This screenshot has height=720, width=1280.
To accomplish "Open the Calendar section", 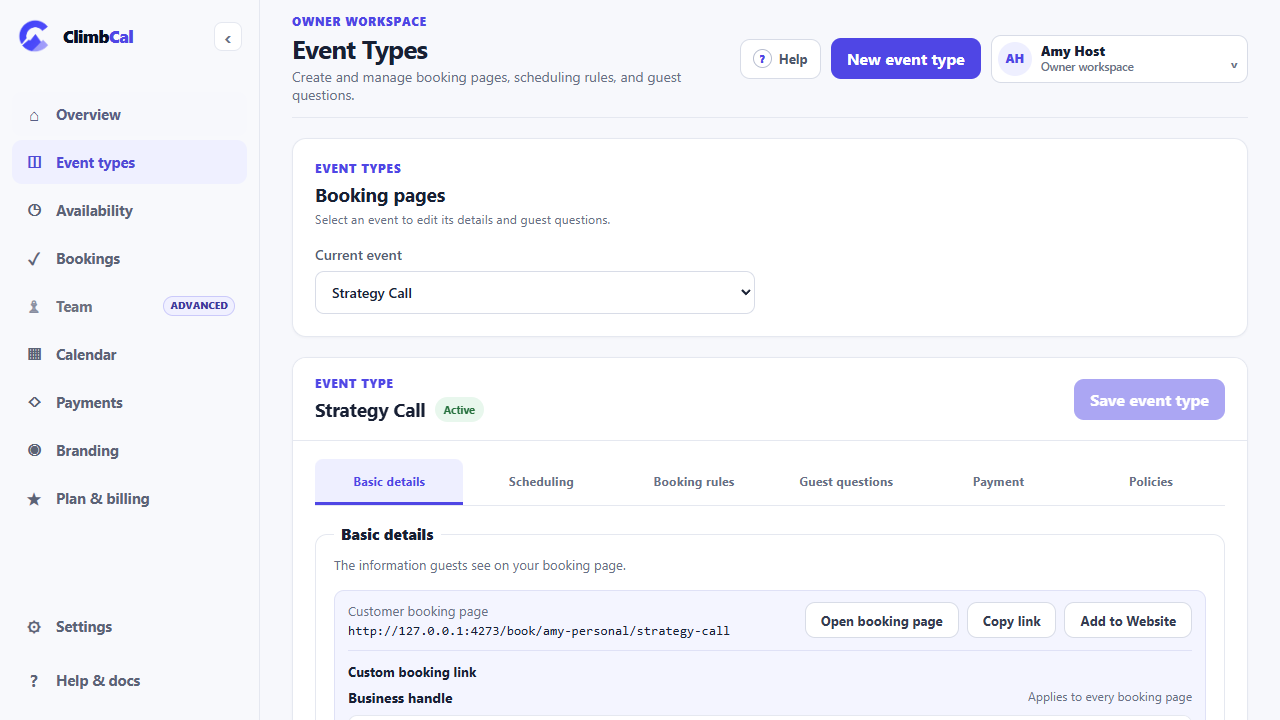I will [x=129, y=355].
